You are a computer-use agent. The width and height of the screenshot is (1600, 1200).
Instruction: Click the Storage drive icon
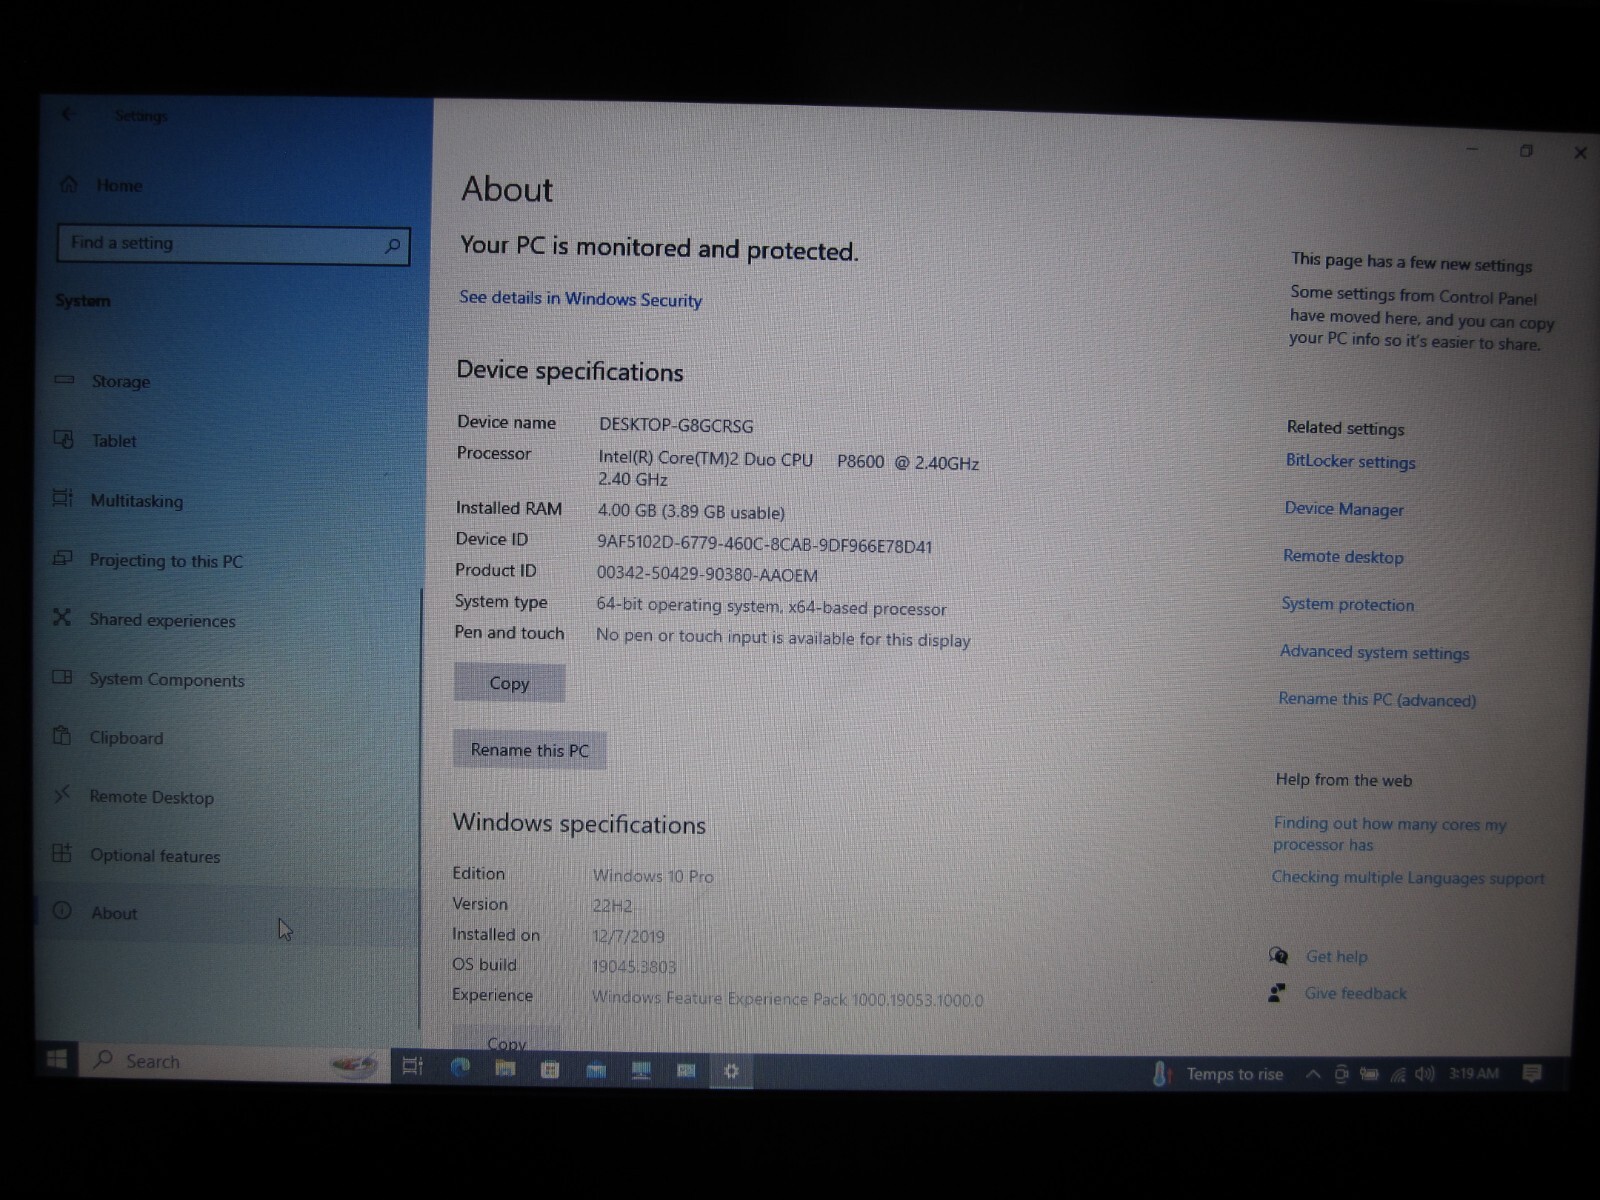(64, 380)
